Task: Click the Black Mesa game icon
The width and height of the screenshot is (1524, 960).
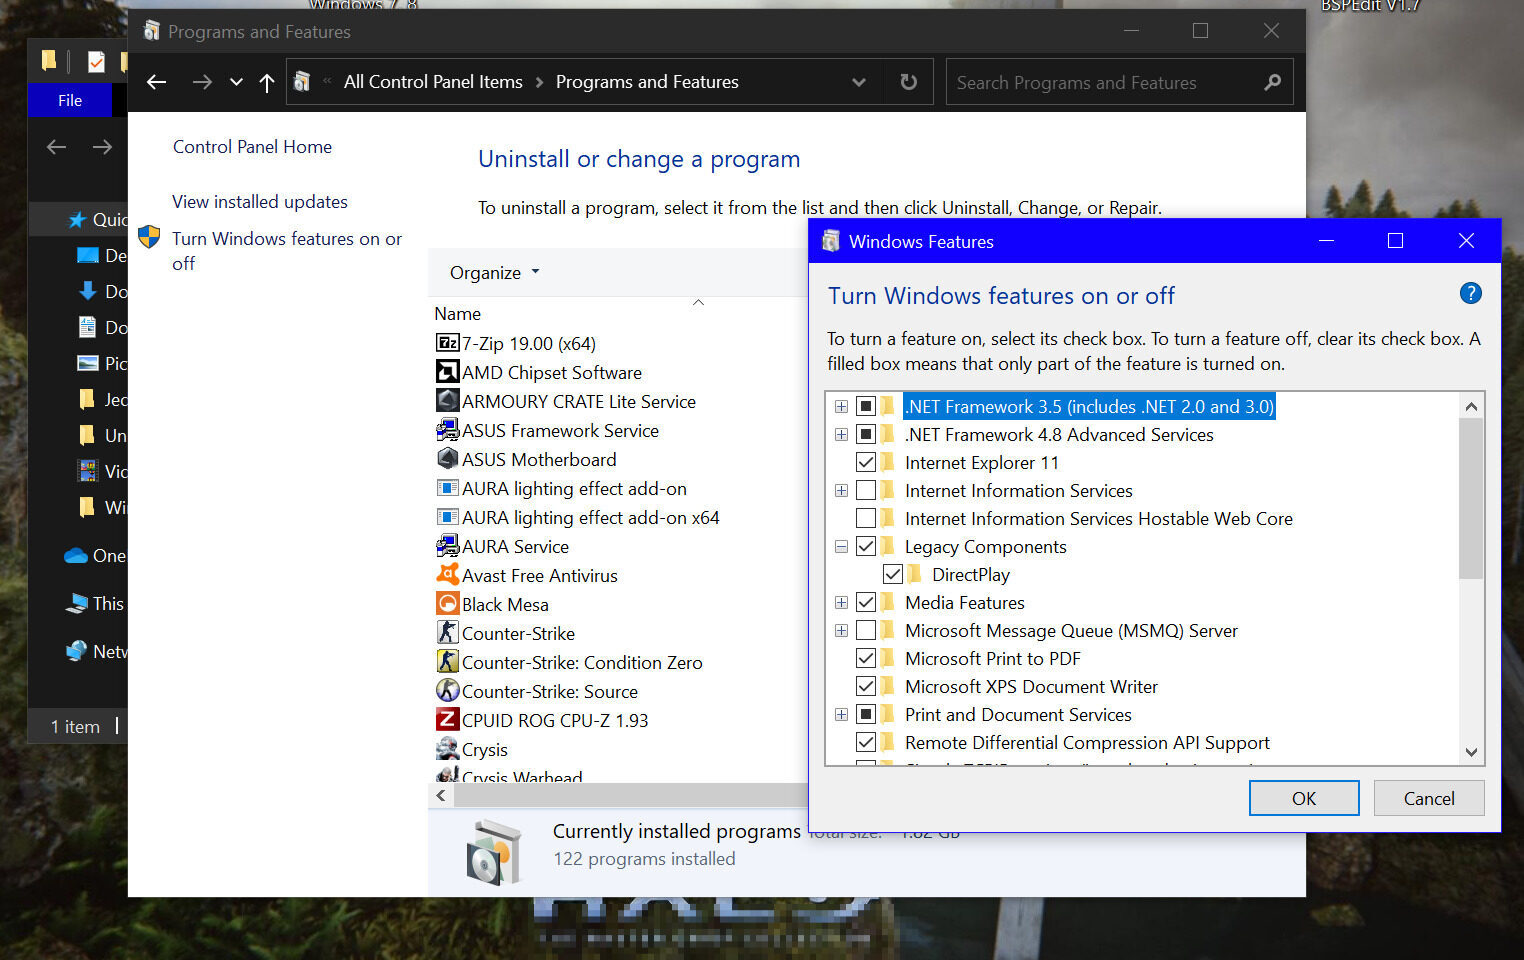Action: click(x=447, y=604)
